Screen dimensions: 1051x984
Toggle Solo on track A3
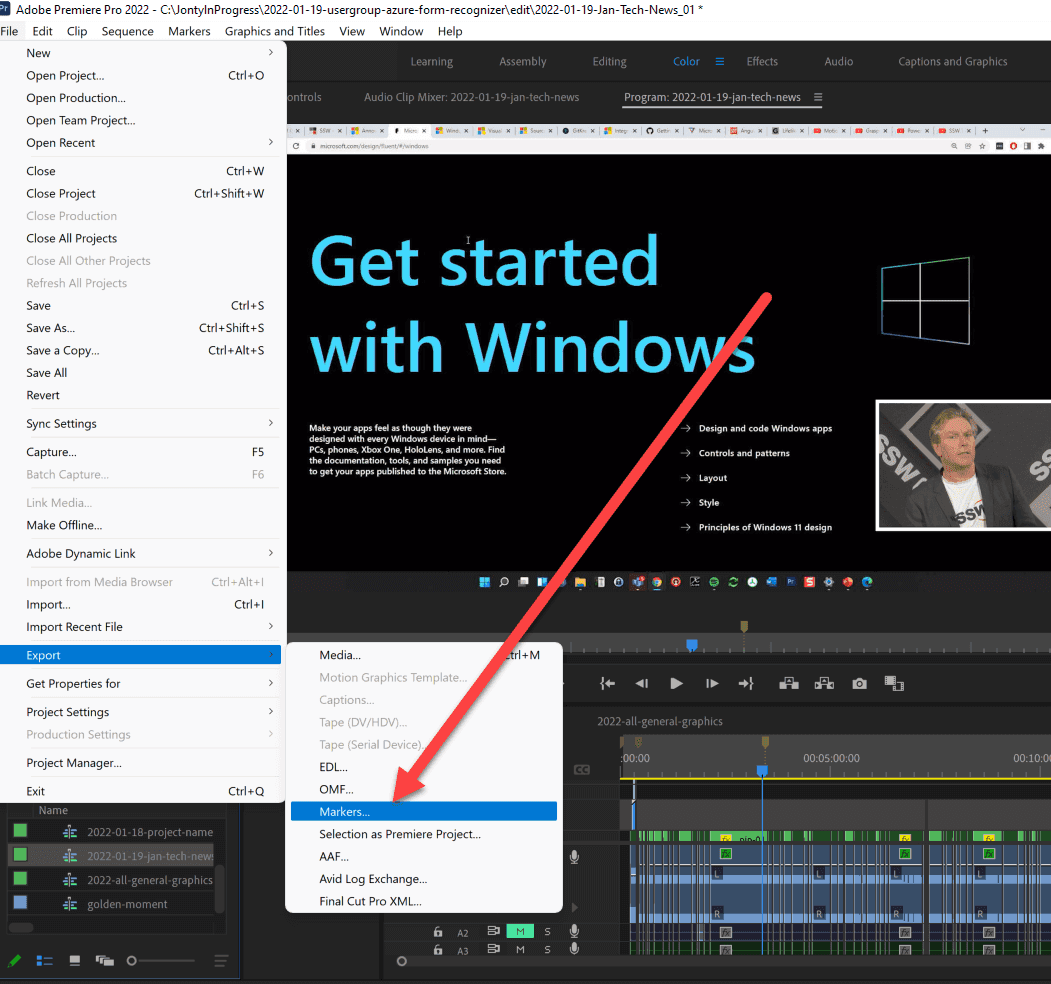pyautogui.click(x=547, y=949)
